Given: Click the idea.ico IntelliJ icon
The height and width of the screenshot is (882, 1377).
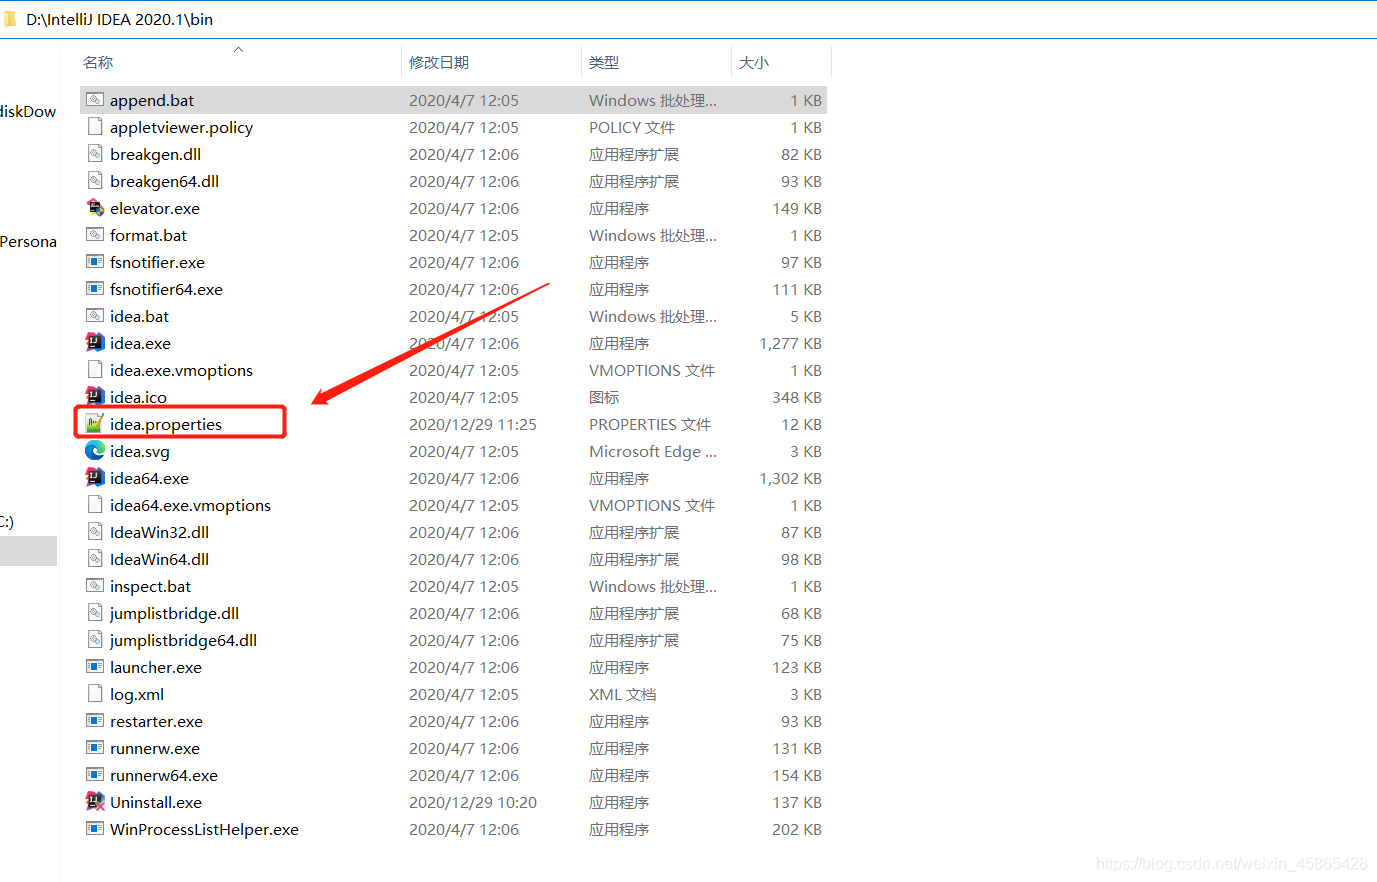Looking at the screenshot, I should coord(95,397).
